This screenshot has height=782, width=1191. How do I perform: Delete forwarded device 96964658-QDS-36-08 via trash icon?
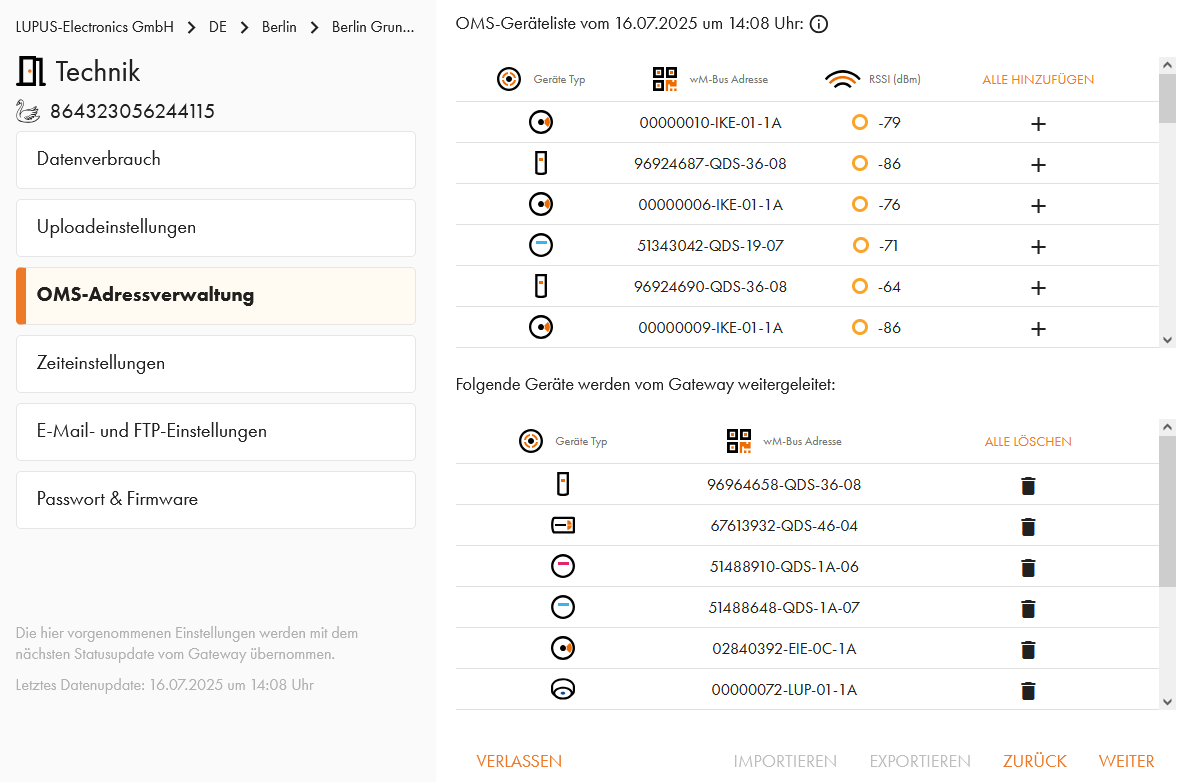click(1028, 486)
